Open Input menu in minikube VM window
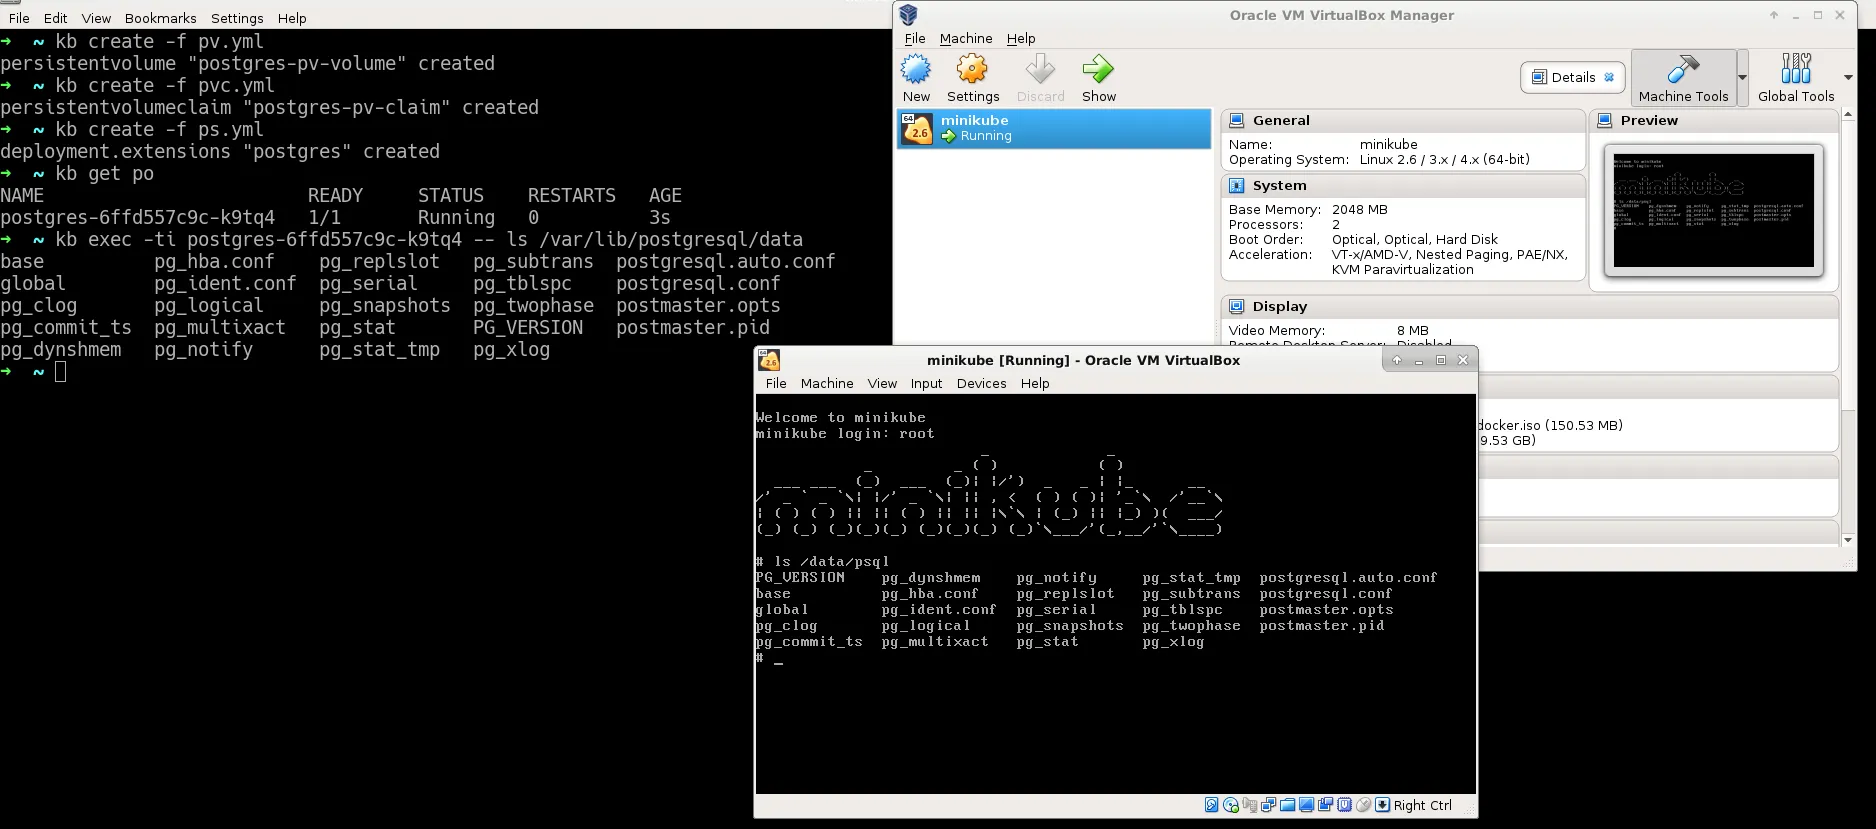This screenshot has width=1876, height=829. 926,383
